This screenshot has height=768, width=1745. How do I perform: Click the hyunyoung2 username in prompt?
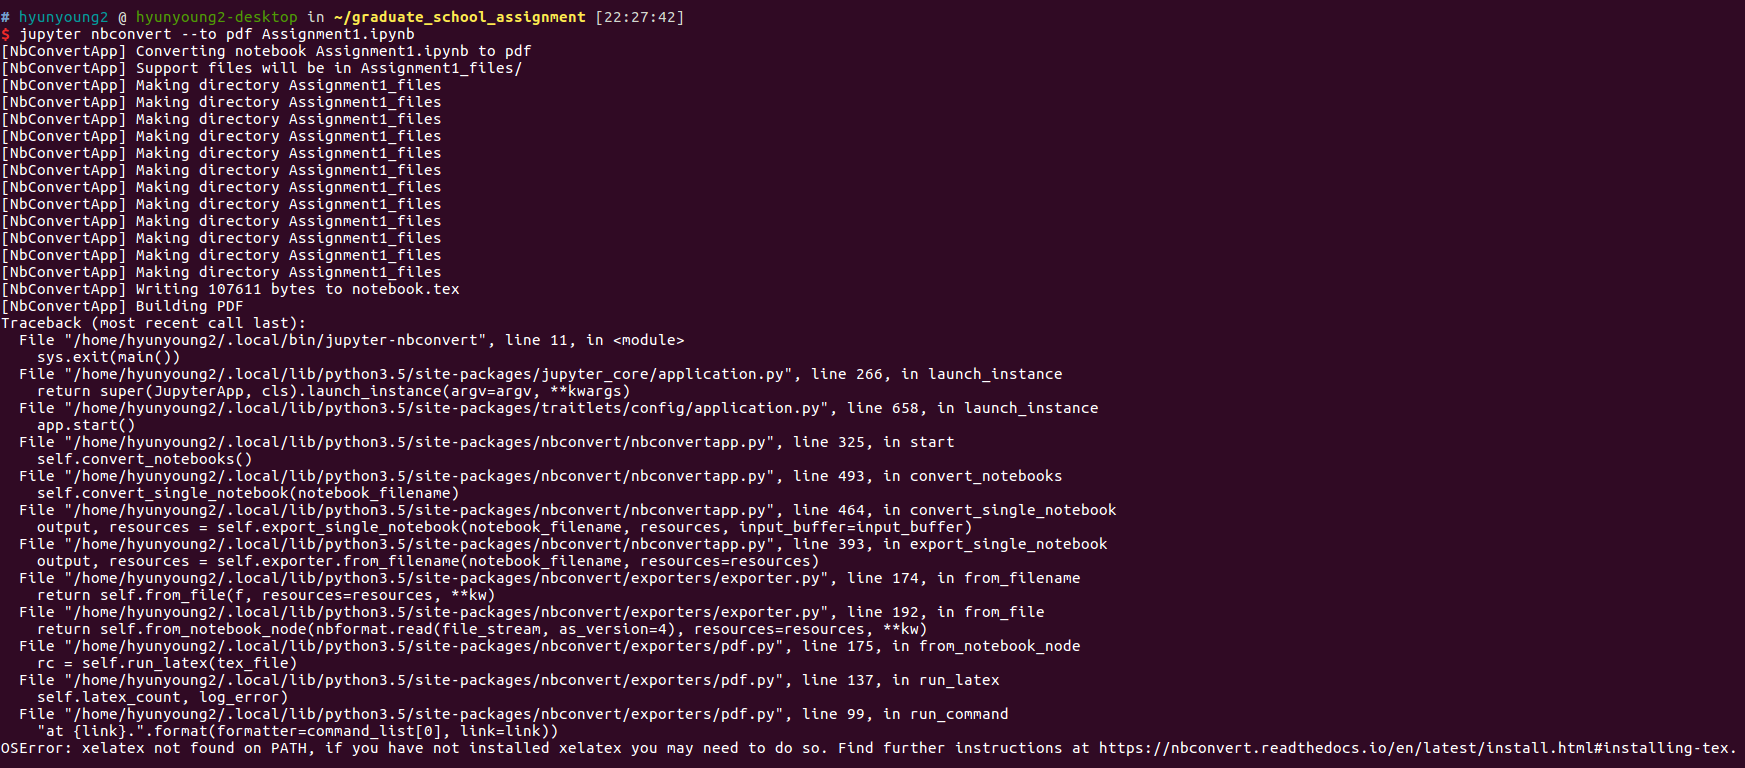point(63,17)
